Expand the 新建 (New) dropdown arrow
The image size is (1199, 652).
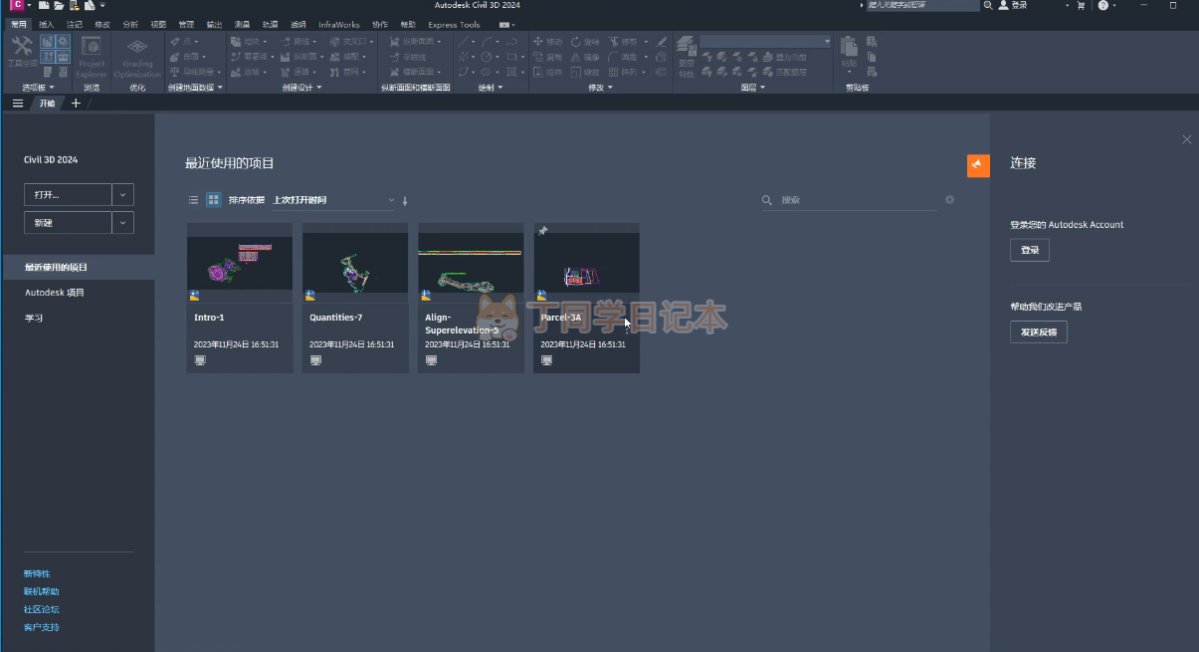coord(122,223)
